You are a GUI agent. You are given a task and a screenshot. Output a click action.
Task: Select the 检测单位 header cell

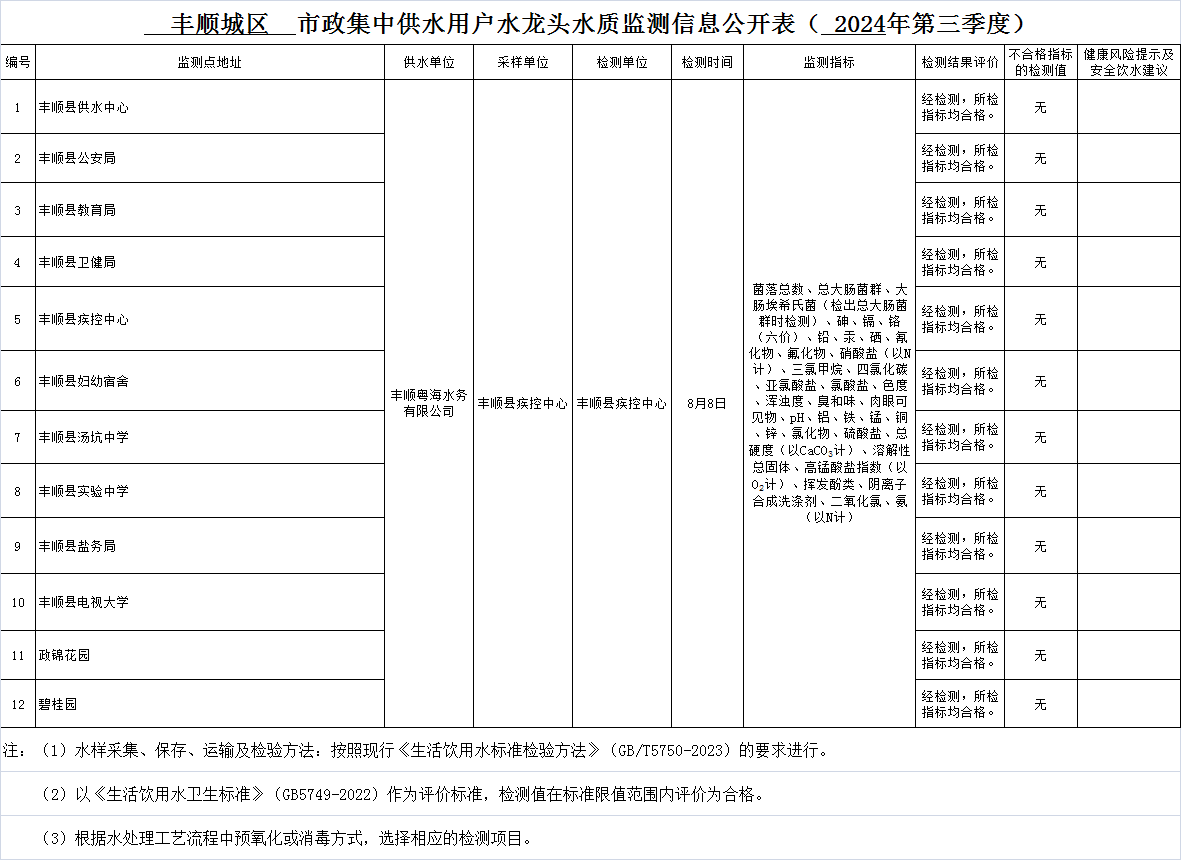621,63
